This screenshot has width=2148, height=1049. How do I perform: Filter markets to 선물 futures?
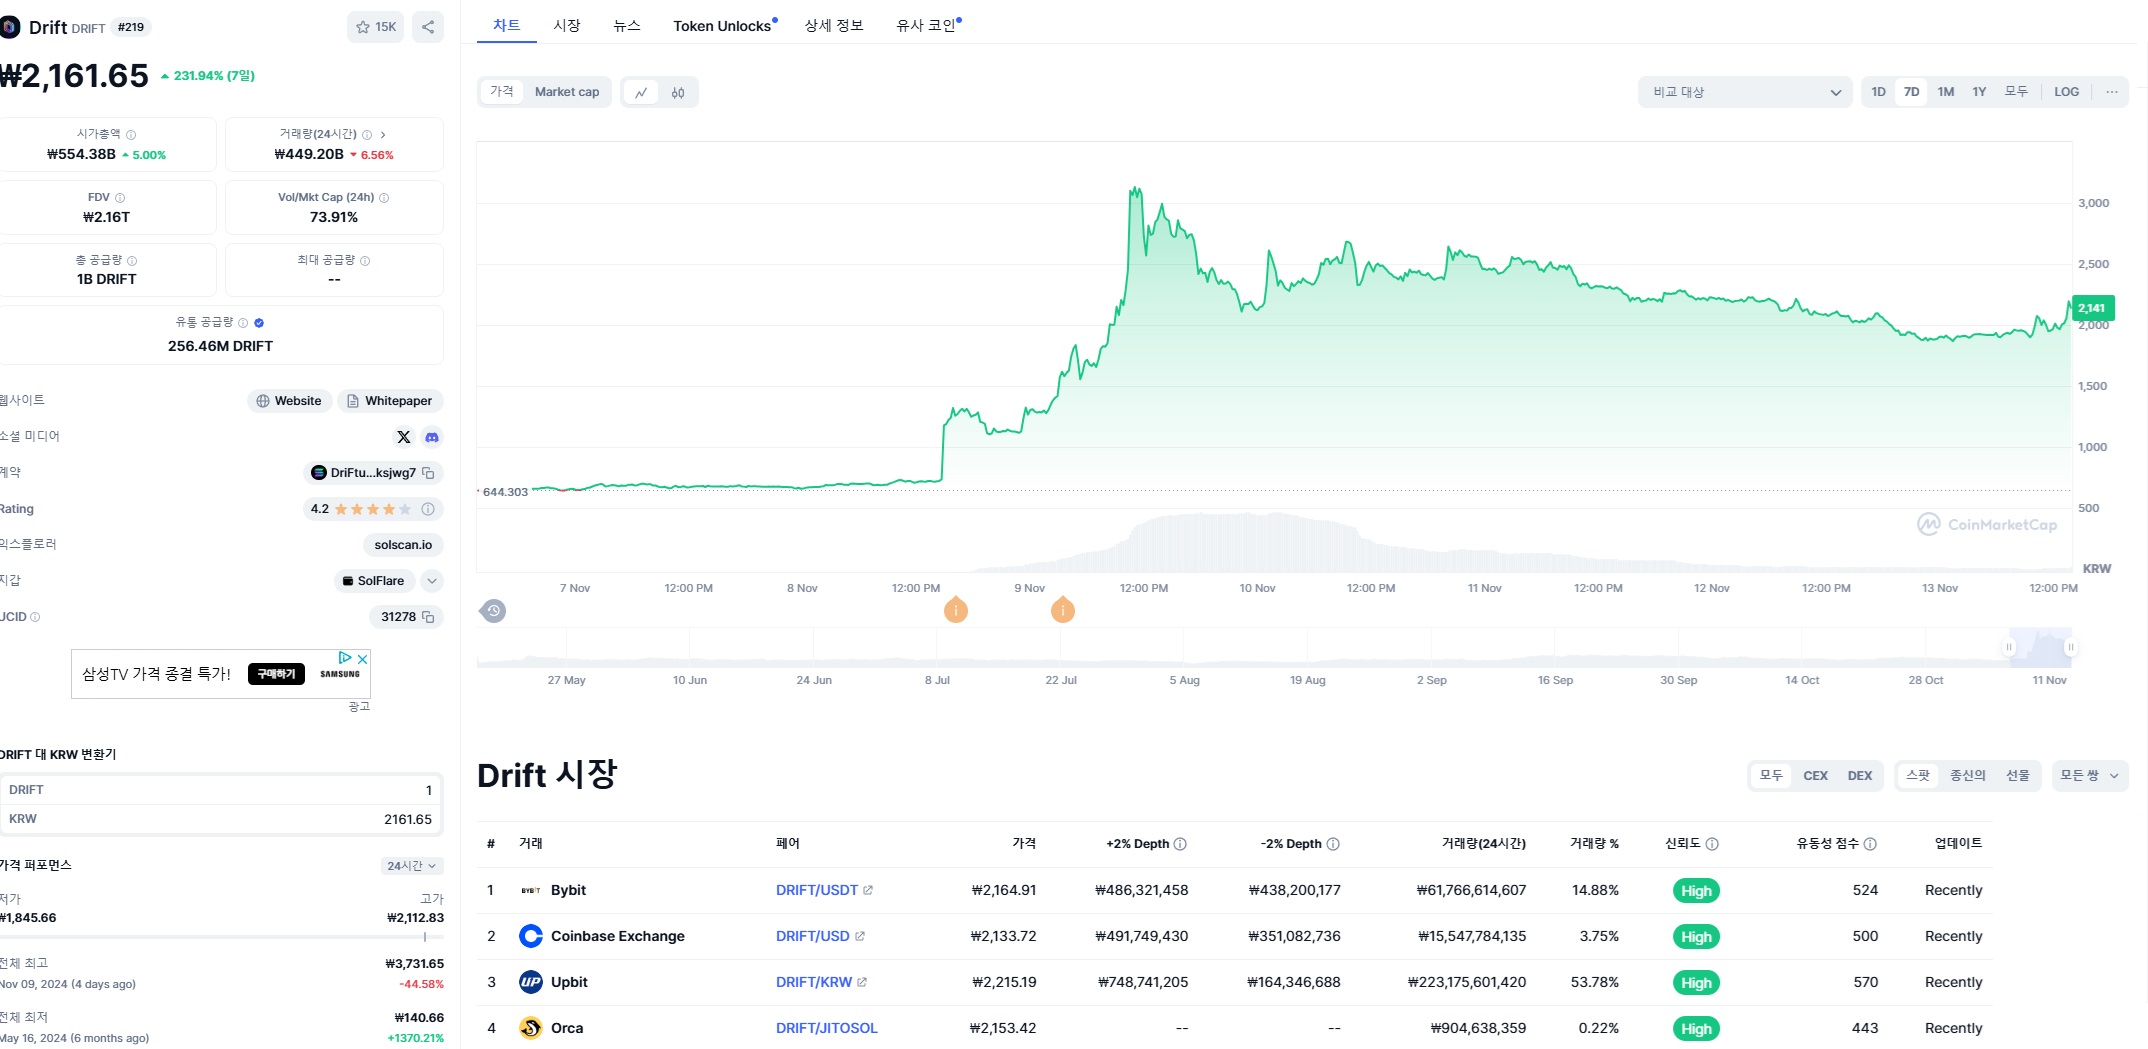[2018, 776]
